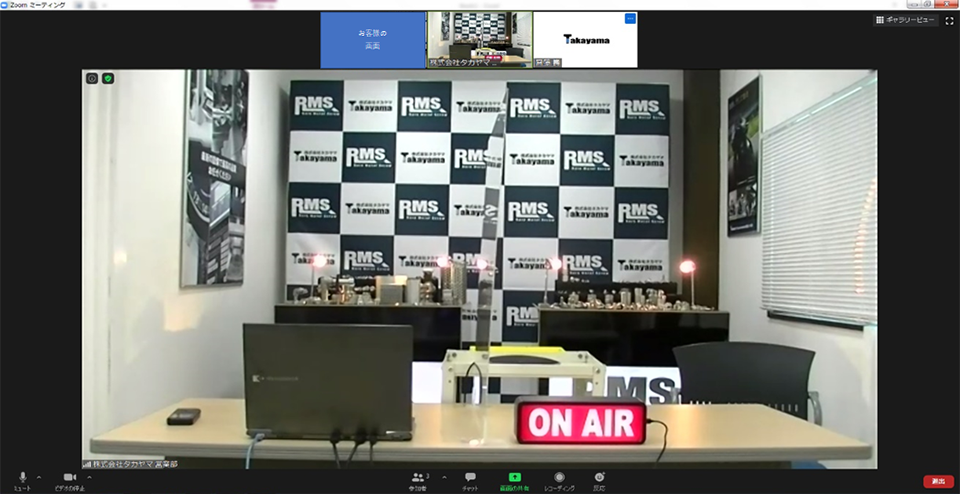Enter full screen mode

[950, 20]
